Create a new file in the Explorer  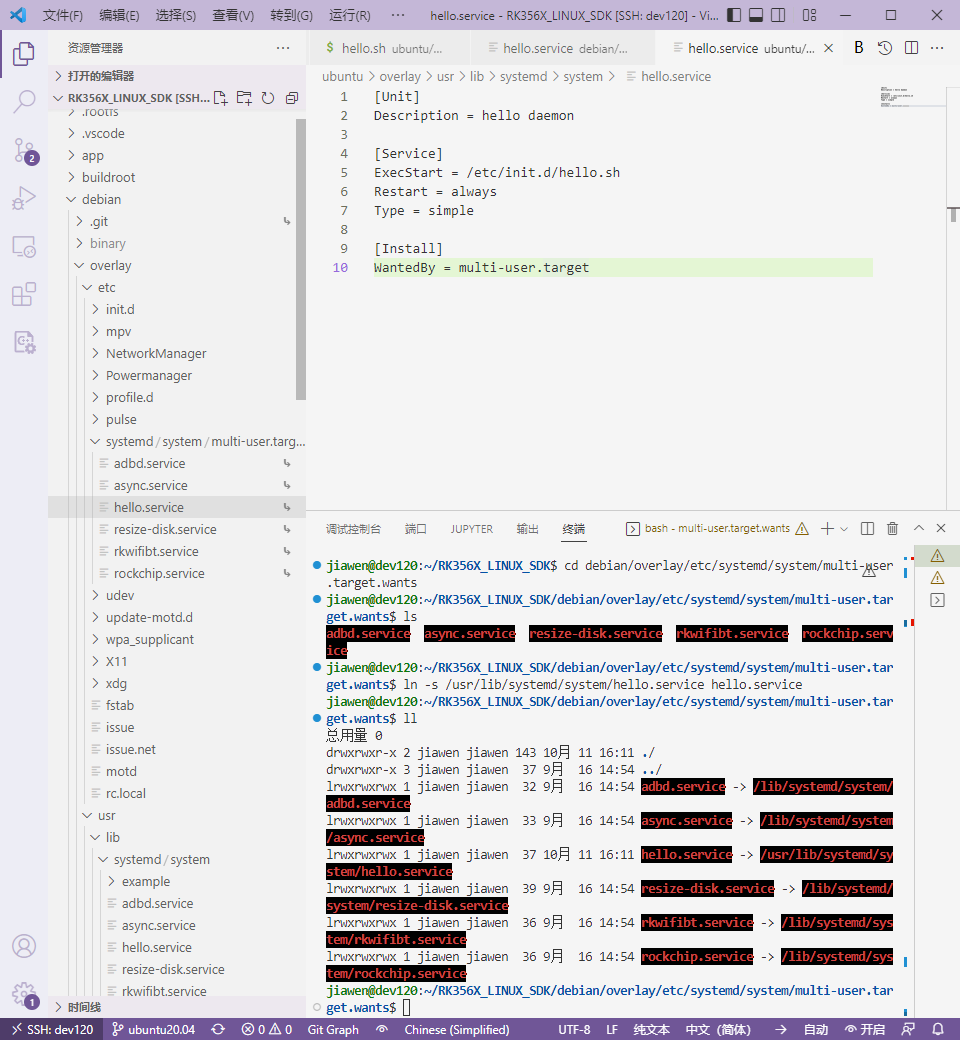click(x=220, y=97)
